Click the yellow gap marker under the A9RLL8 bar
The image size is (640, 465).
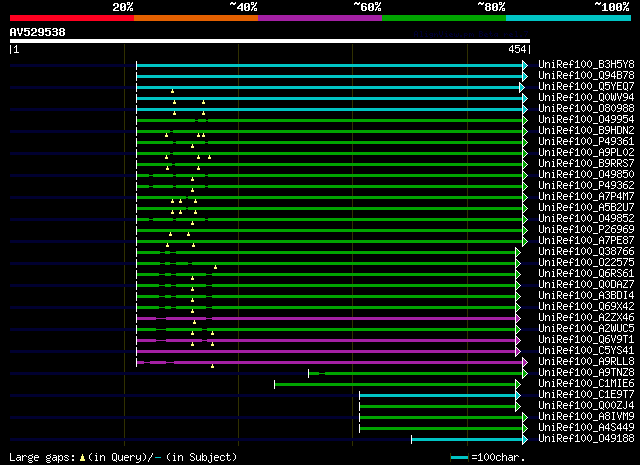click(x=212, y=366)
